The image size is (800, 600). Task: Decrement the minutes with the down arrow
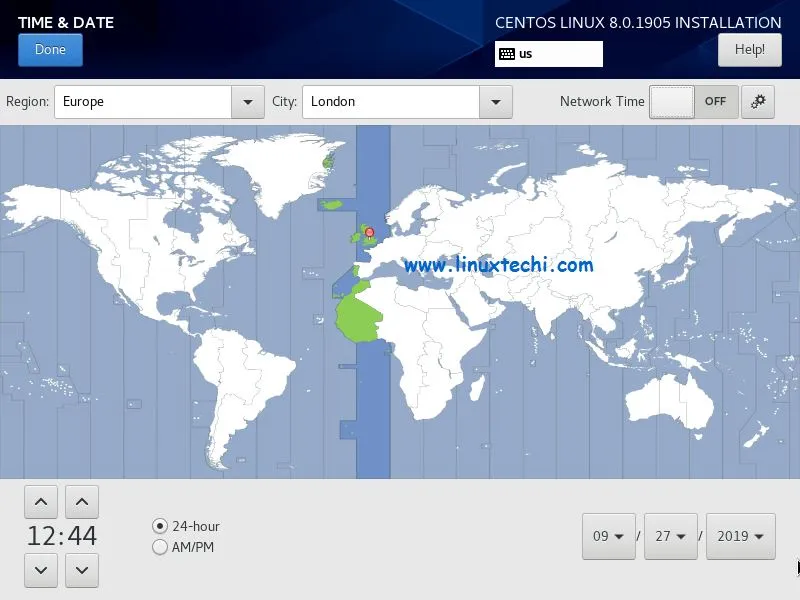(x=81, y=571)
